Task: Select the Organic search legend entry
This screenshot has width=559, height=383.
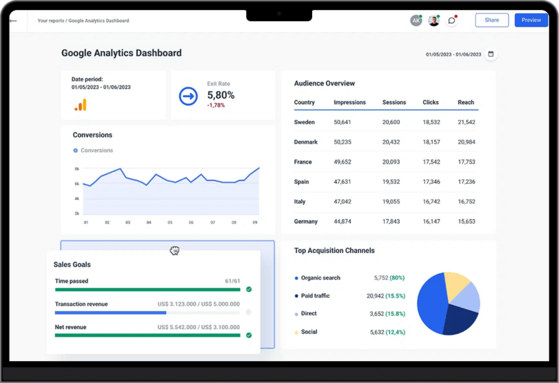Action: (317, 278)
